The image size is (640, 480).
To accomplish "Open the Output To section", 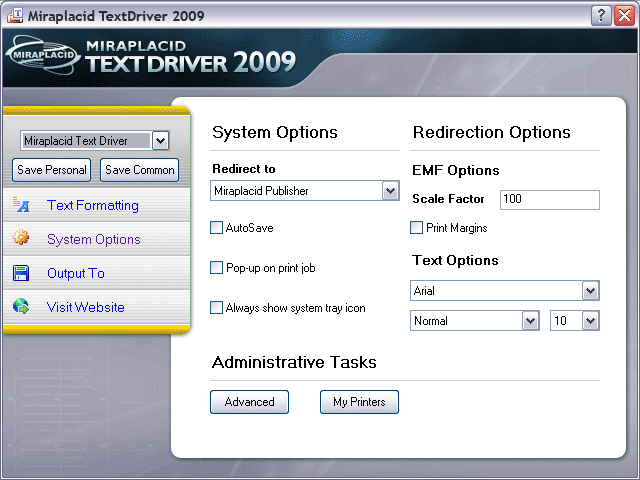I will coord(76,273).
